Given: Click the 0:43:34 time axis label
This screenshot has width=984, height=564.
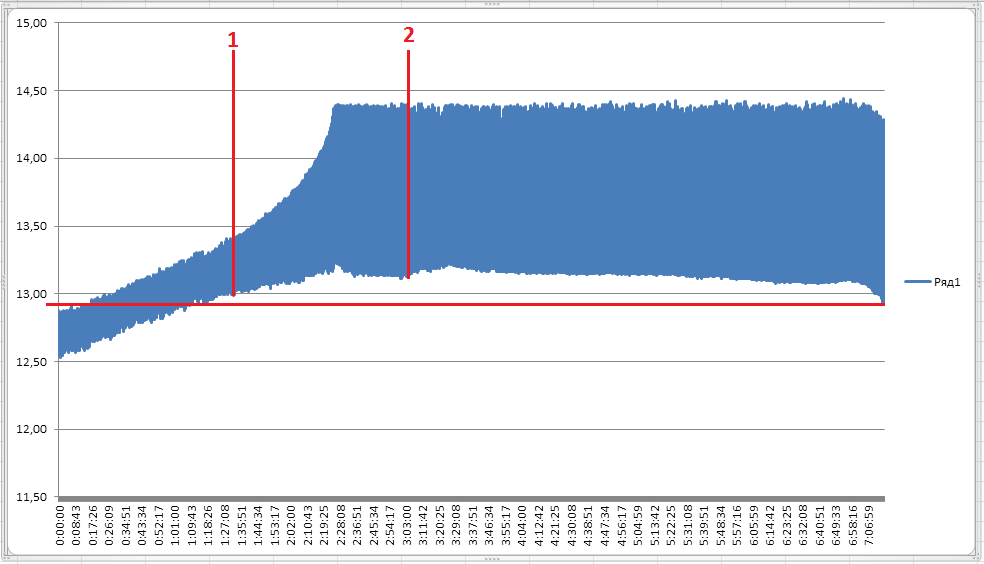Looking at the screenshot, I should click(x=142, y=525).
